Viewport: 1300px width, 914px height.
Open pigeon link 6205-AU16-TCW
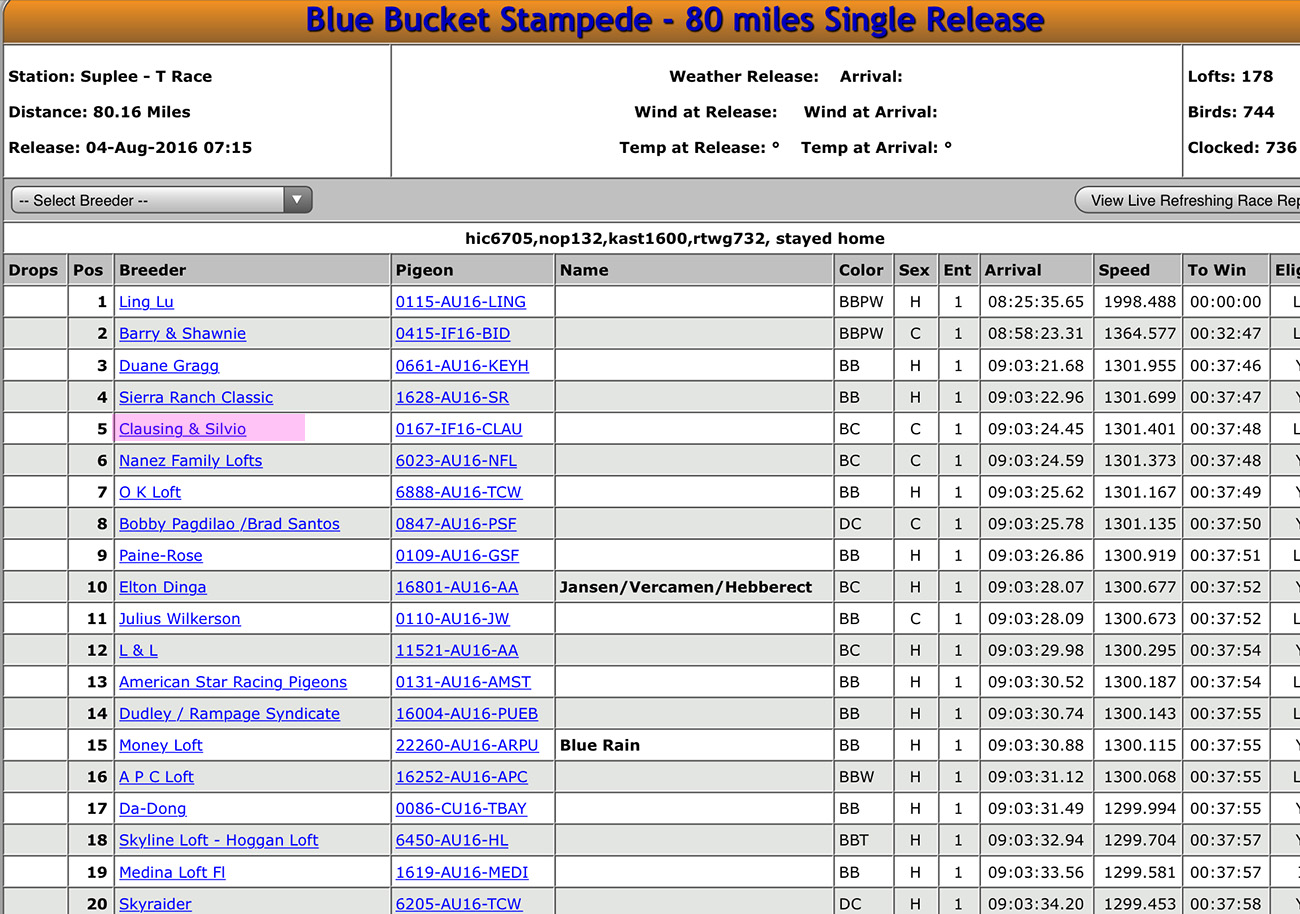click(458, 903)
